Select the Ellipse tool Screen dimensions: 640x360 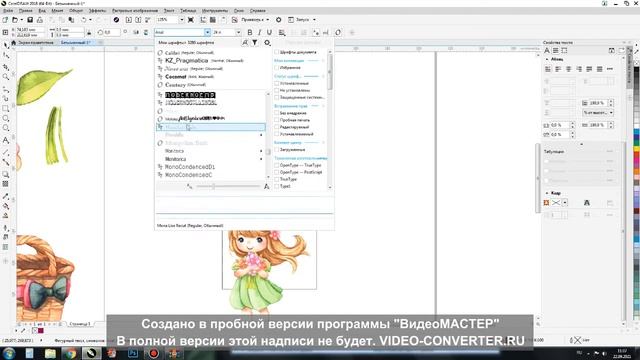6,118
